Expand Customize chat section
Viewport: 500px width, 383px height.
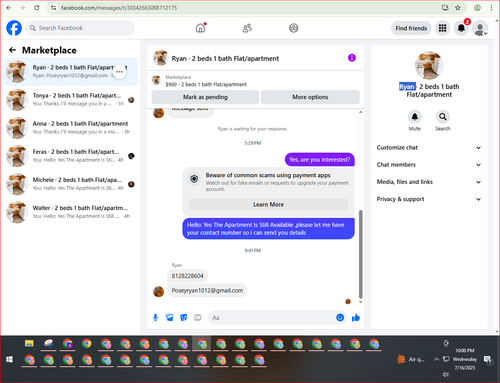tap(429, 148)
